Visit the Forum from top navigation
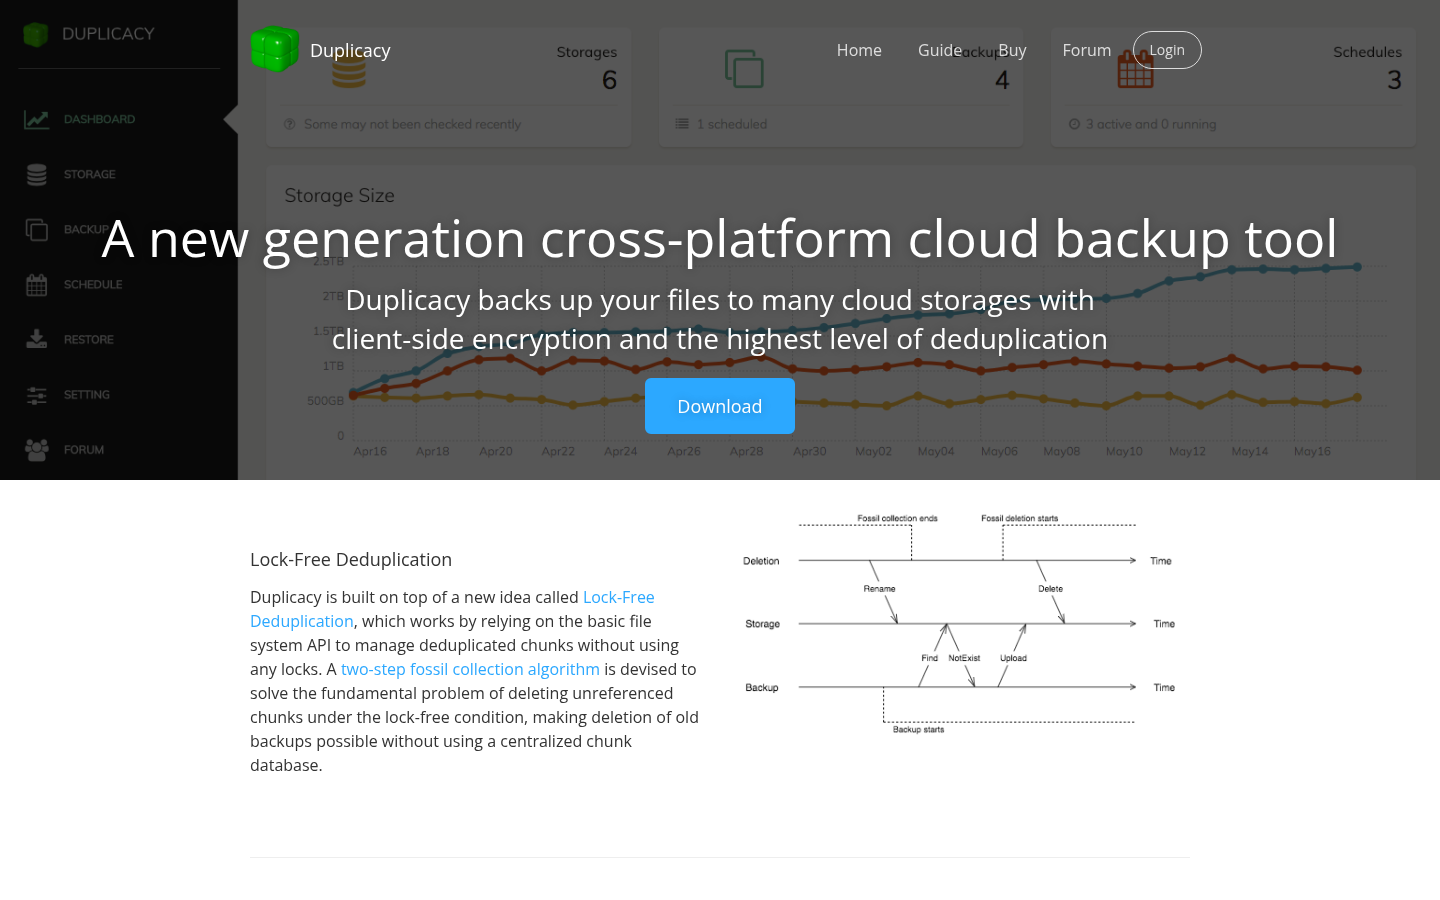This screenshot has height=900, width=1440. pos(1086,50)
